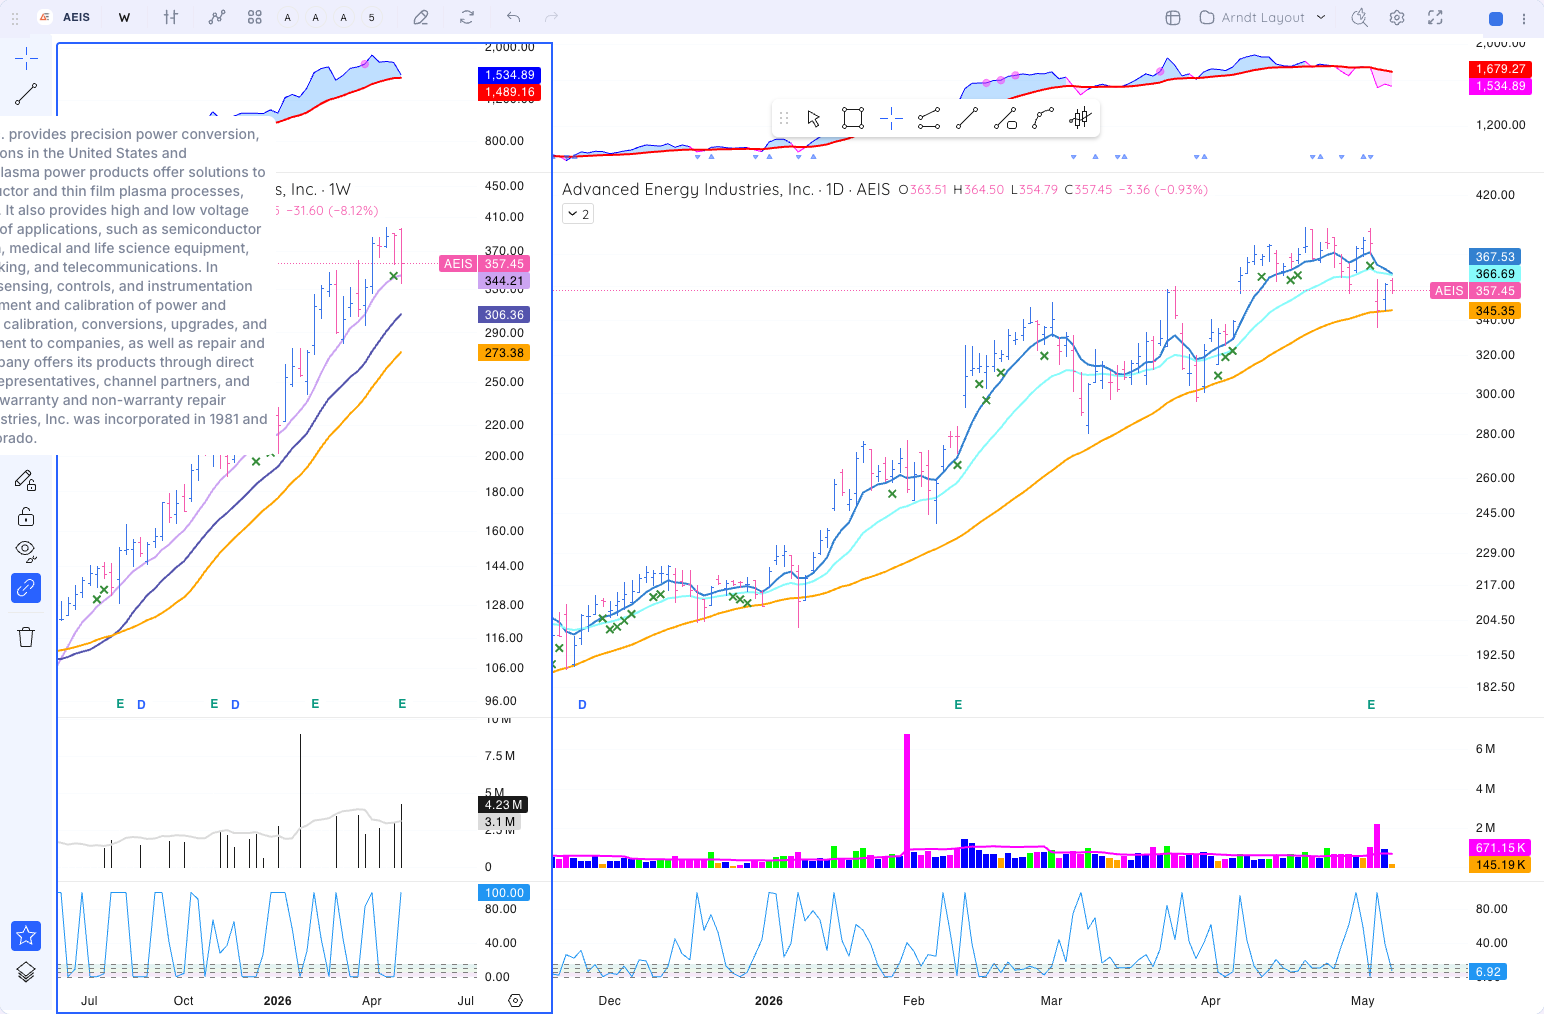Select the line with label tool
This screenshot has width=1544, height=1014.
(x=1005, y=119)
